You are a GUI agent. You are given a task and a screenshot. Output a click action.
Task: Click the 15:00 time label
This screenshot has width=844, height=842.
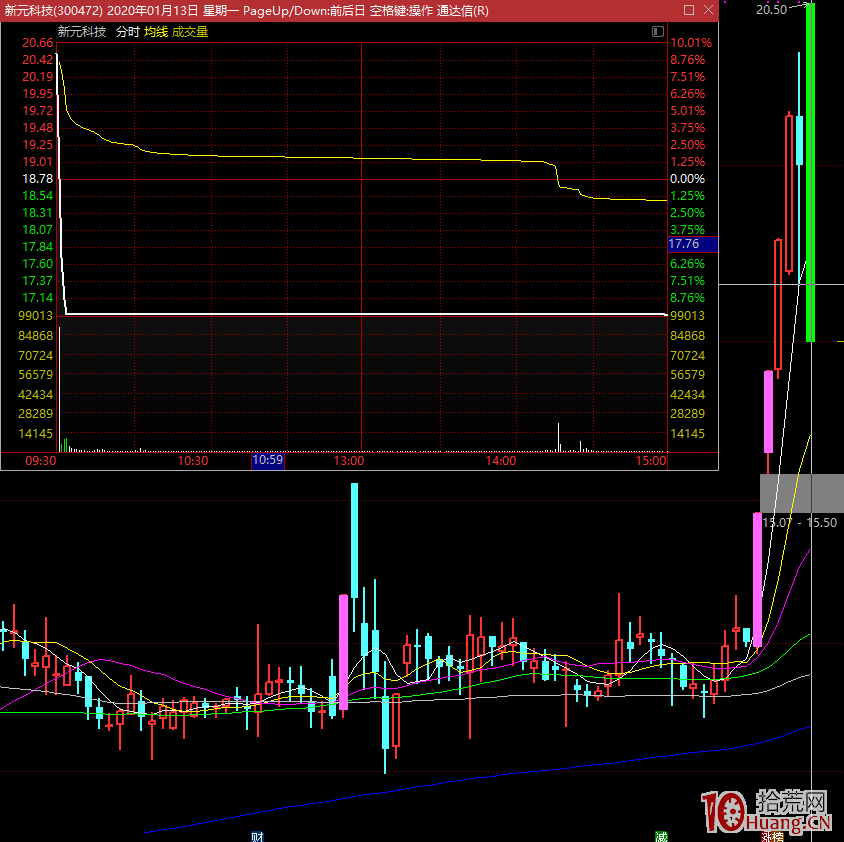pyautogui.click(x=650, y=461)
